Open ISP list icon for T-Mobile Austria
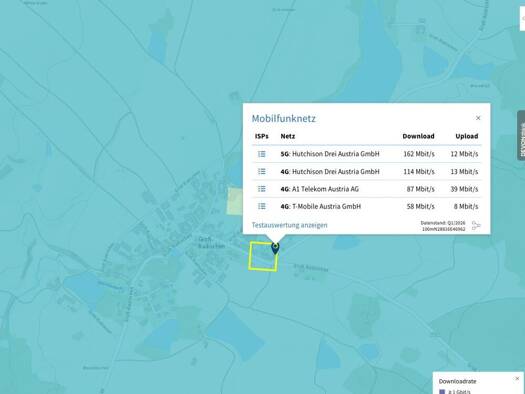 click(261, 206)
